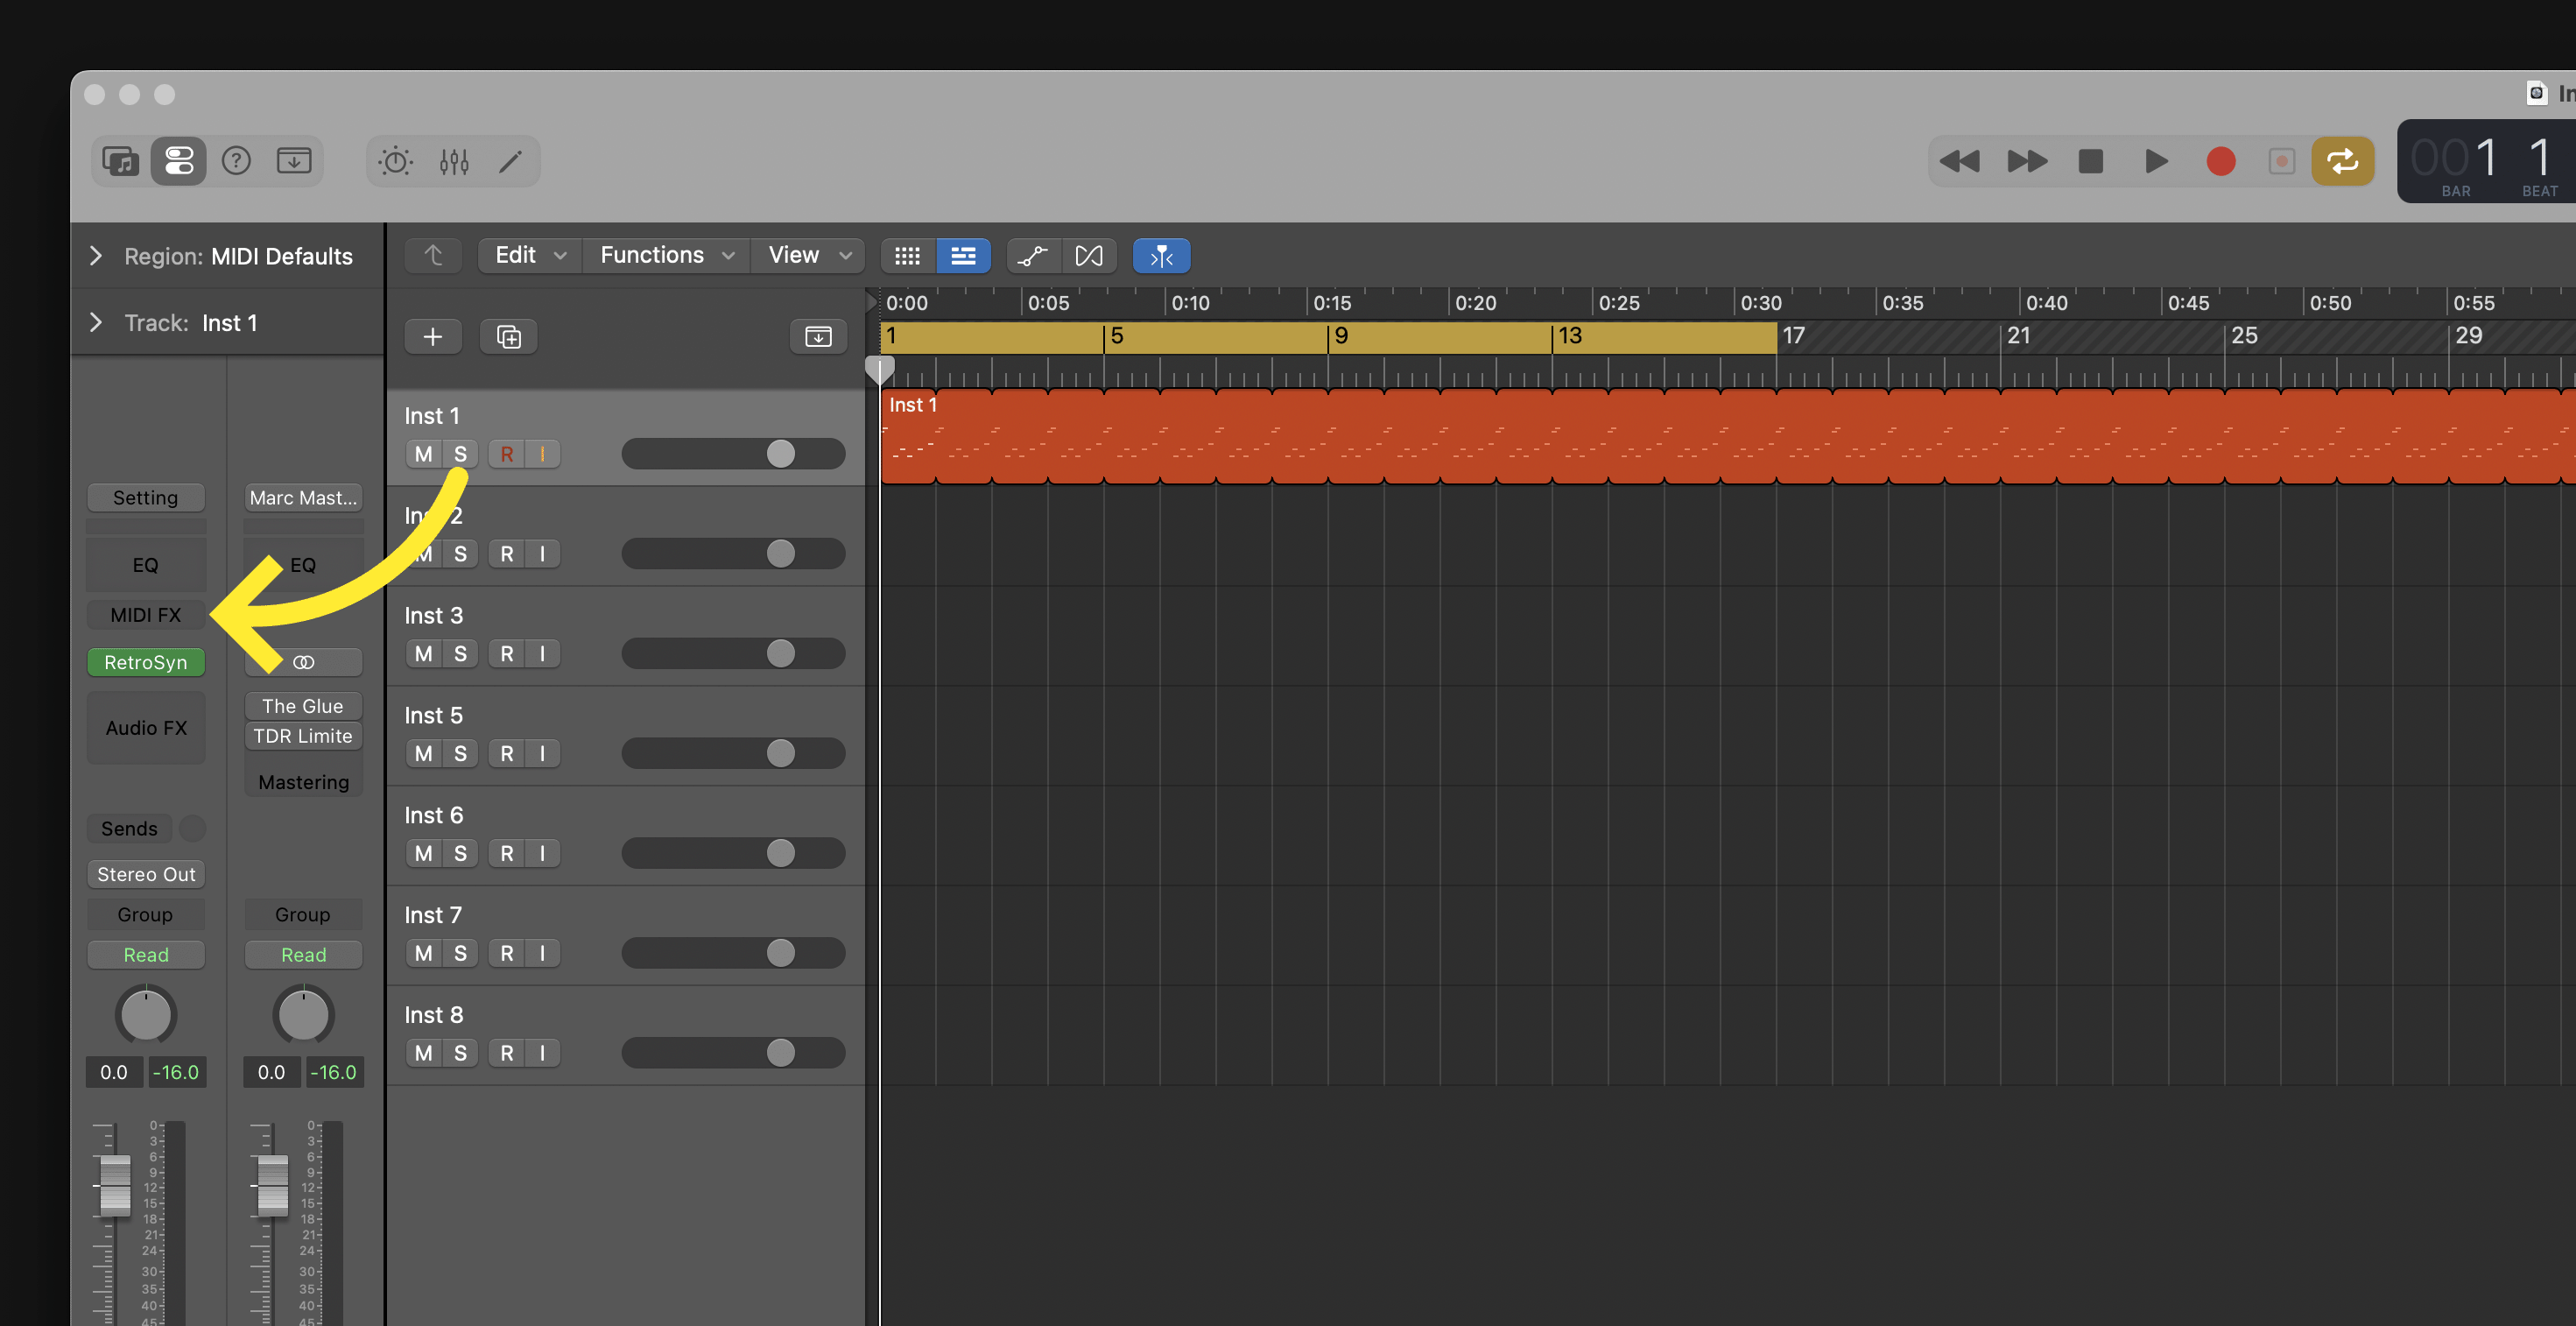Open the Mixer sliders icon
Screen dimensions: 2576x1326
pos(454,161)
